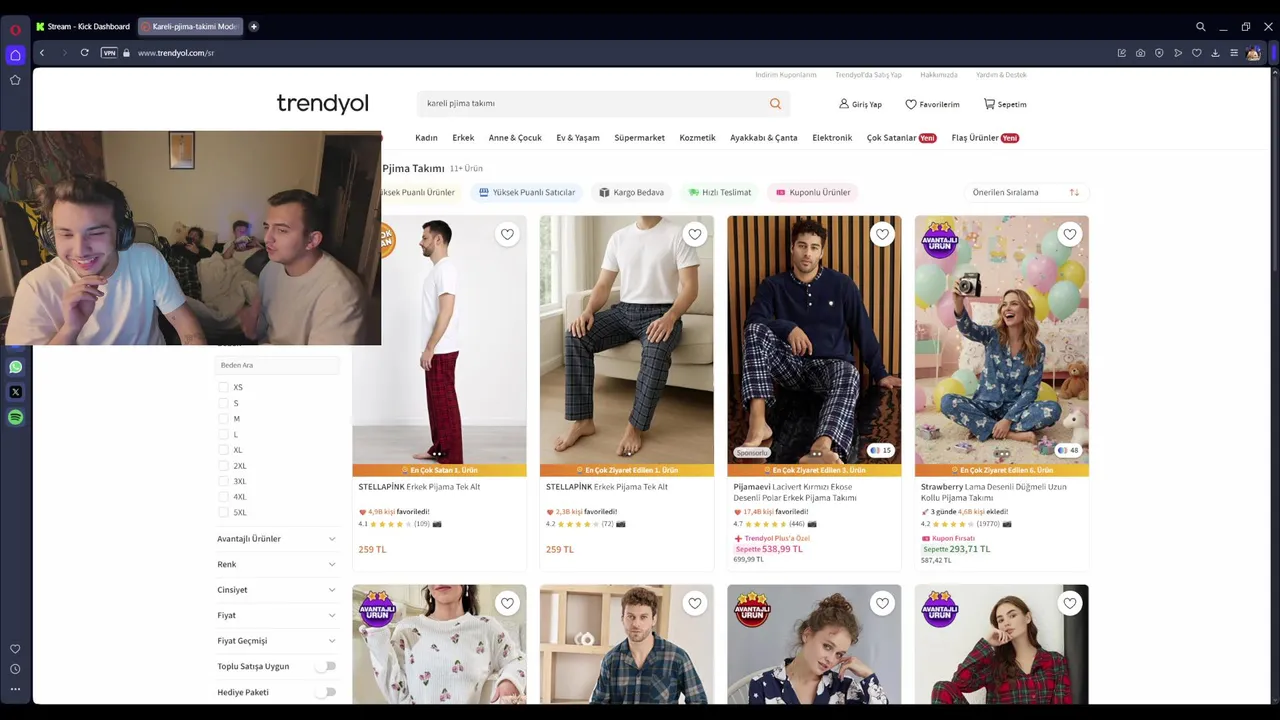Expand the Fiyat filter section
Screen dimensions: 1280x720
[277, 615]
